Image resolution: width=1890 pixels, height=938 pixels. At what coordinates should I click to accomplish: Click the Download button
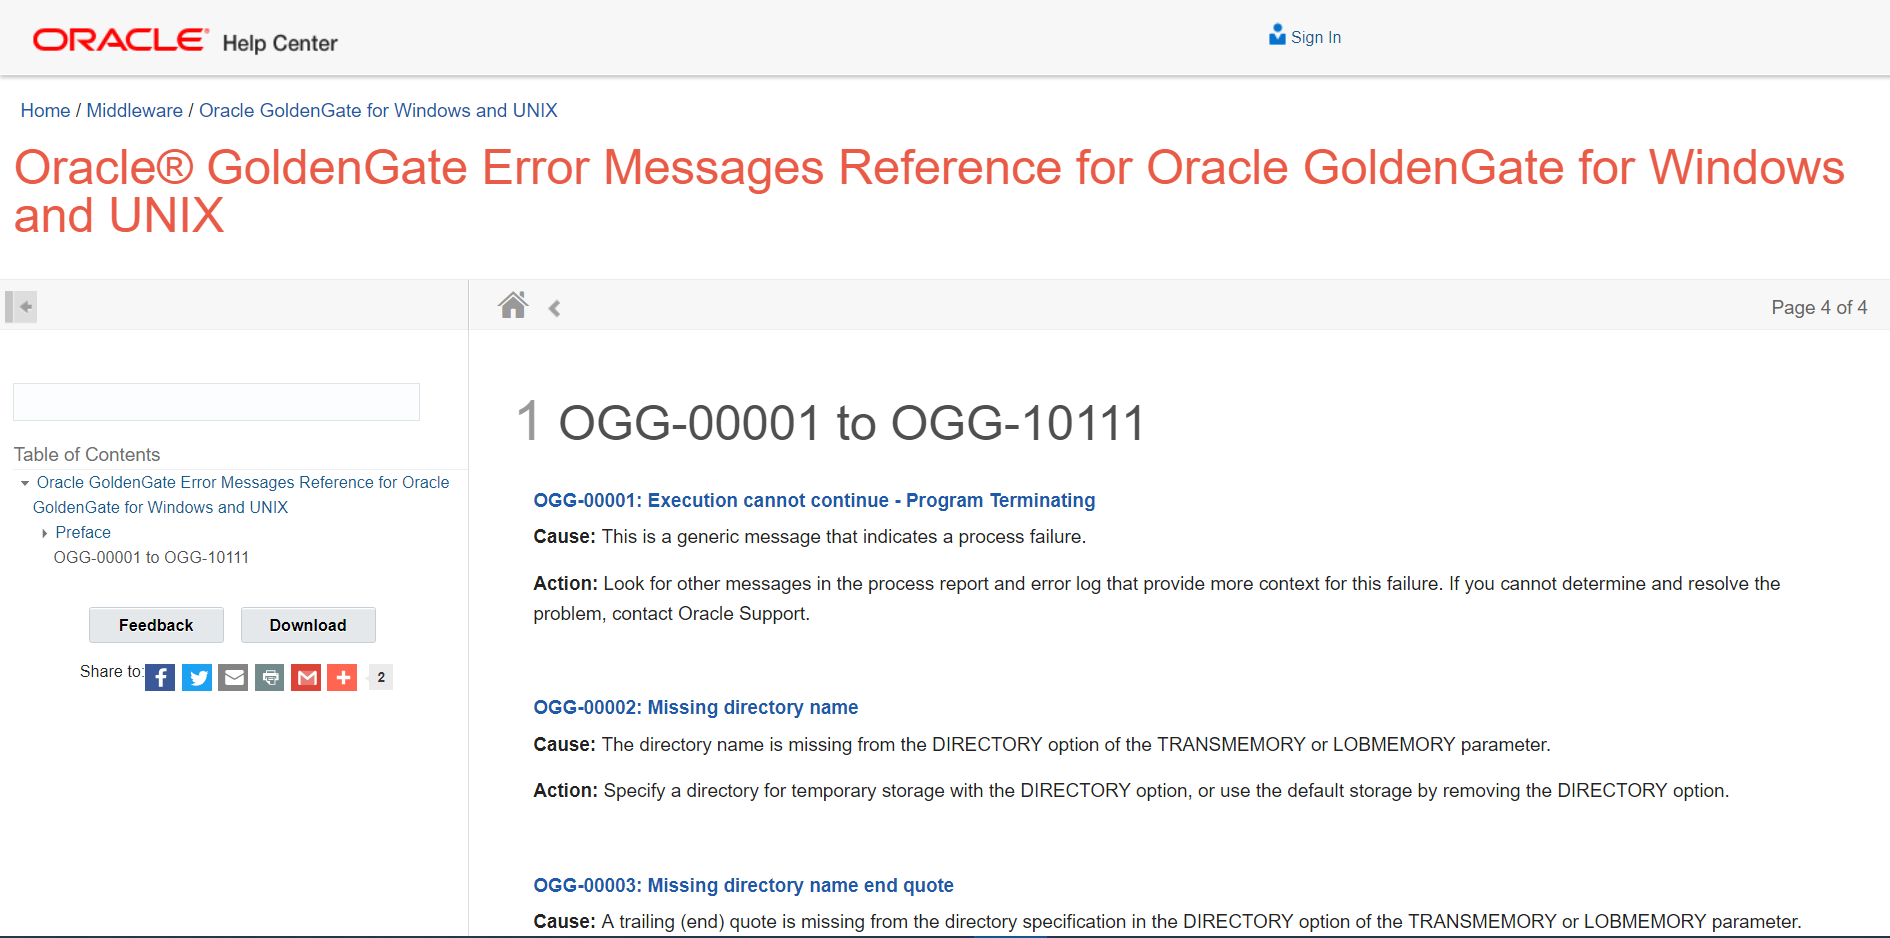(308, 625)
